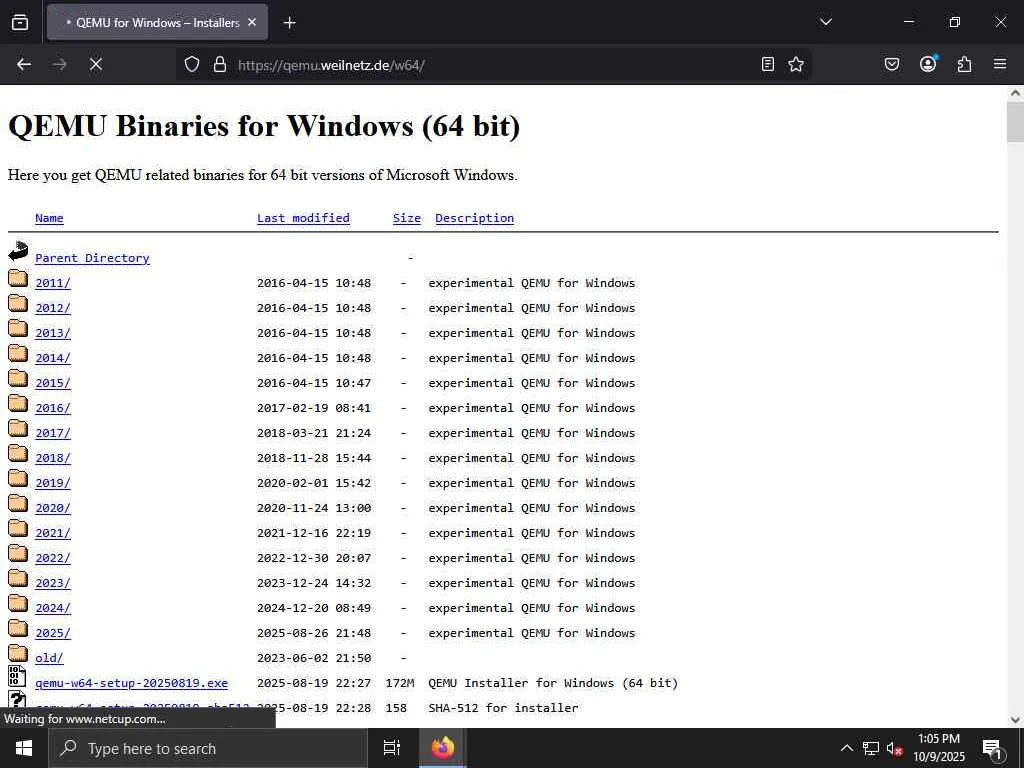Click the 172M file size text
The image size is (1024, 768).
coord(400,683)
